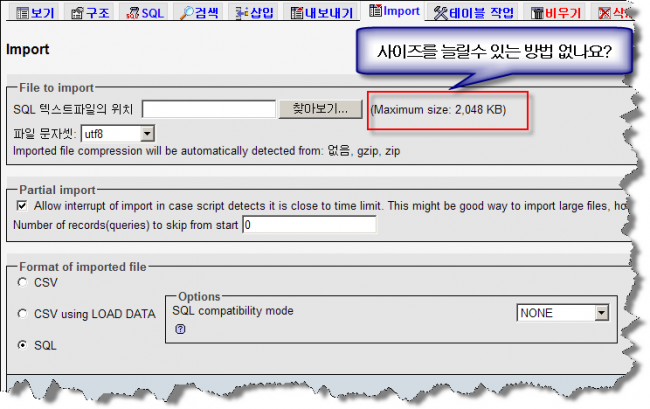Image resolution: width=650 pixels, height=409 pixels.
Task: Click the Export icon on the 내보내기 tab
Action: click(x=297, y=13)
